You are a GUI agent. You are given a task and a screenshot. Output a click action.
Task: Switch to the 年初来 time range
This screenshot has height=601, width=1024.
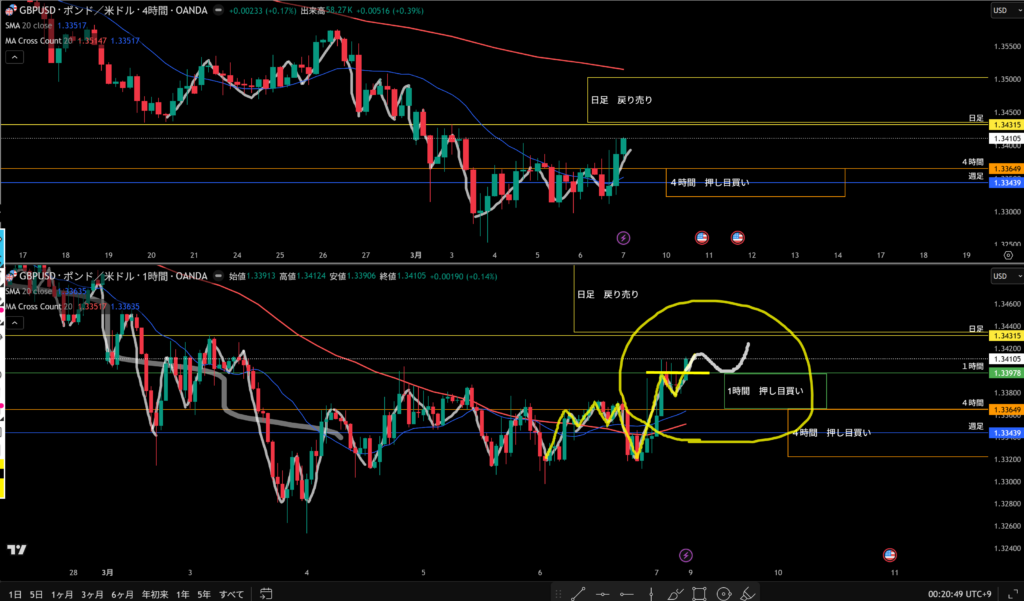click(154, 593)
